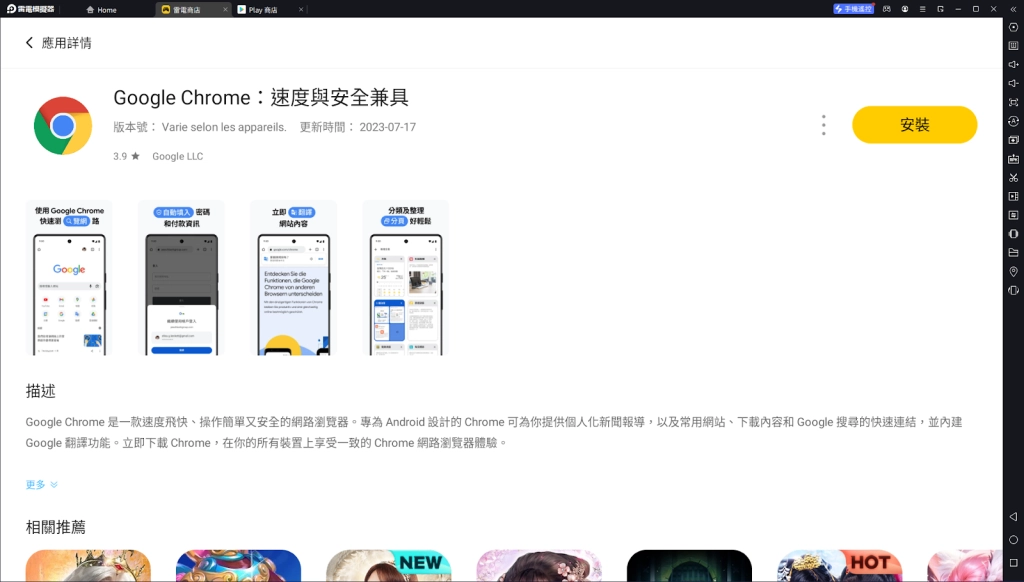1024x582 pixels.
Task: Go back using the 應用詳情 arrow
Action: point(29,43)
